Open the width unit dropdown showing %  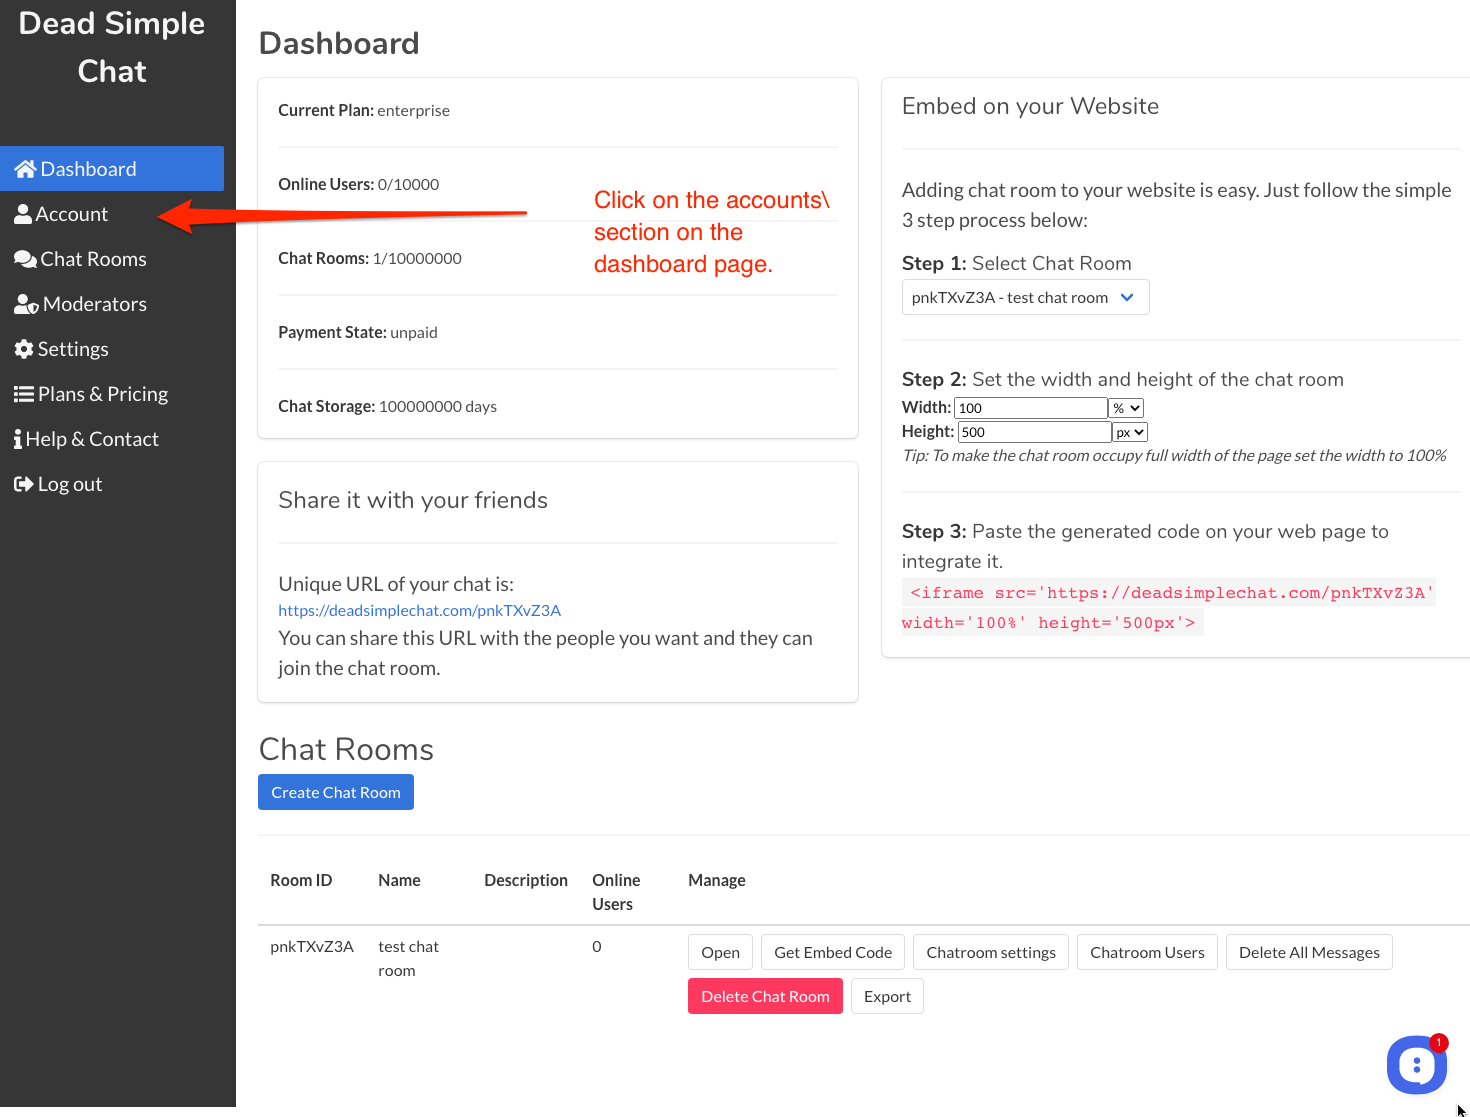(1126, 408)
